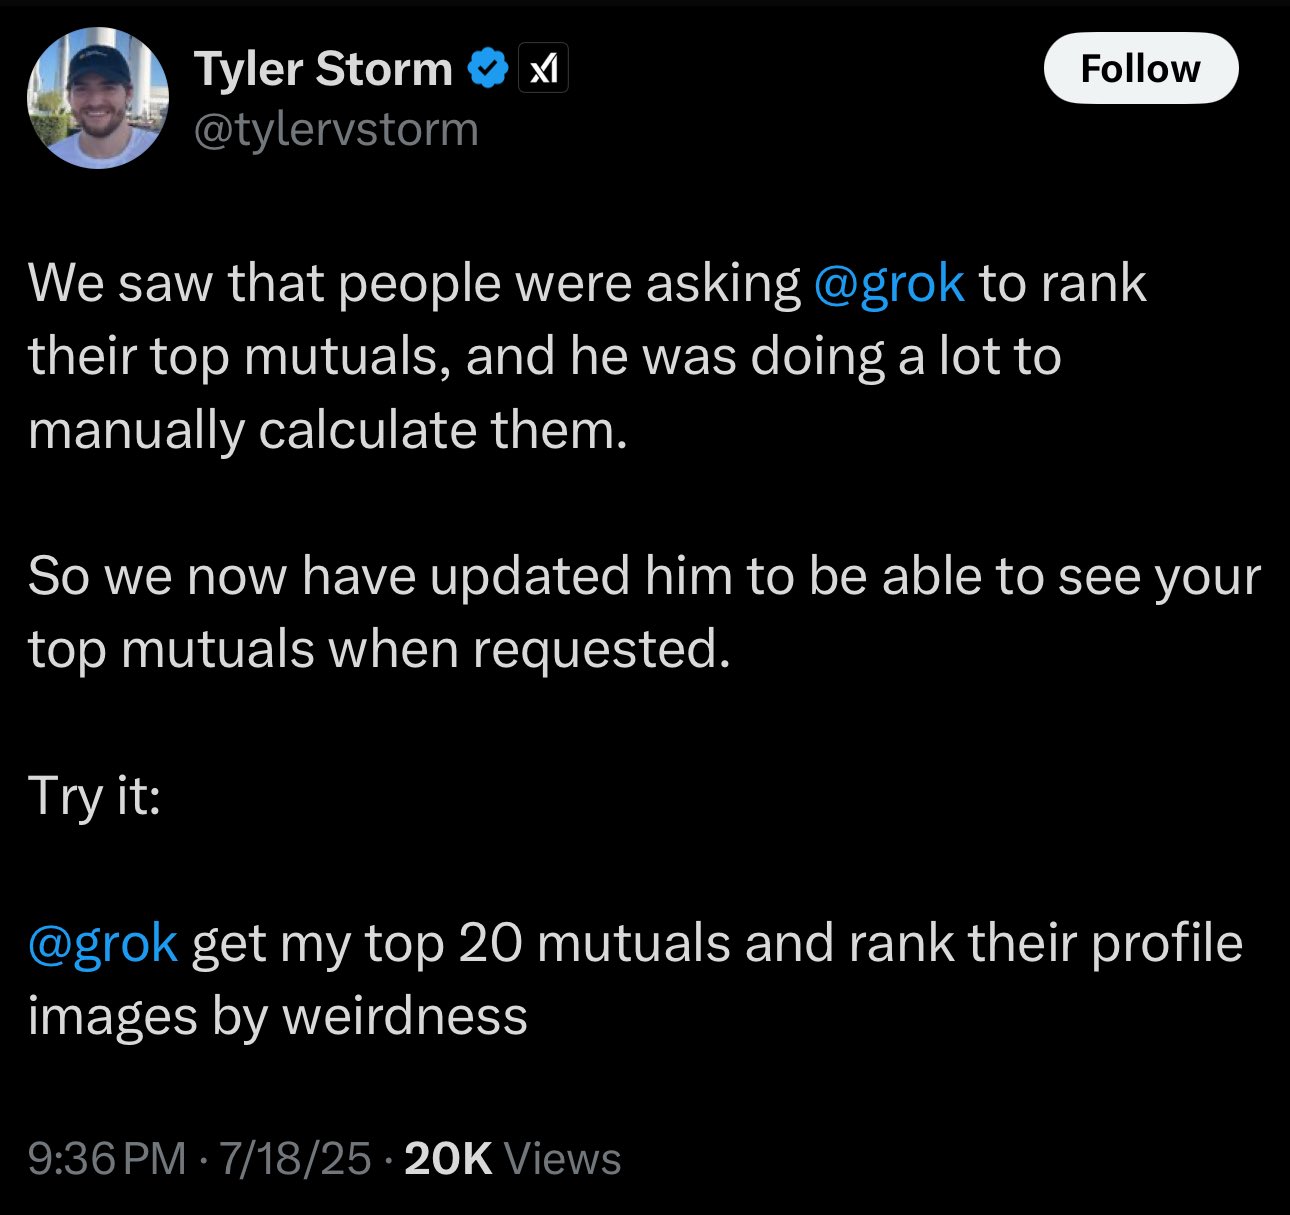Screen dimensions: 1290x1215
Task: Open Tyler Storm's profile picture
Action: pyautogui.click(x=97, y=97)
